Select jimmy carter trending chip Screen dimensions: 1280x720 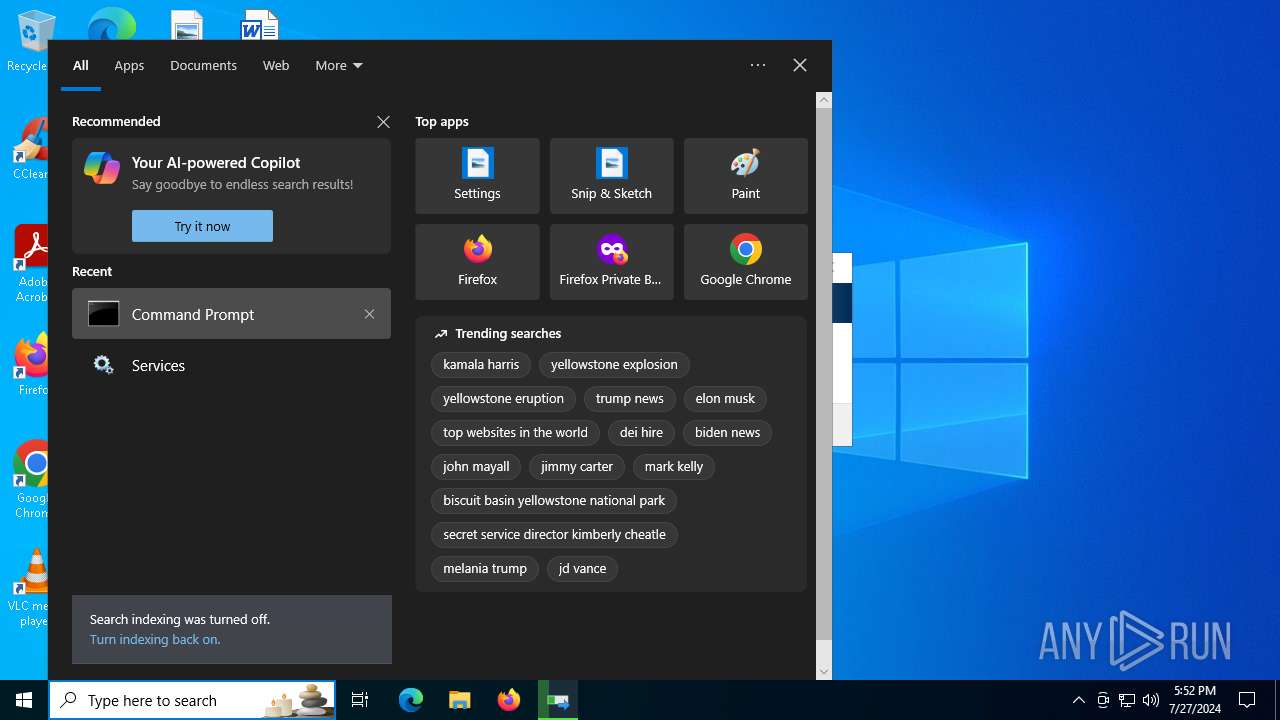(x=577, y=467)
